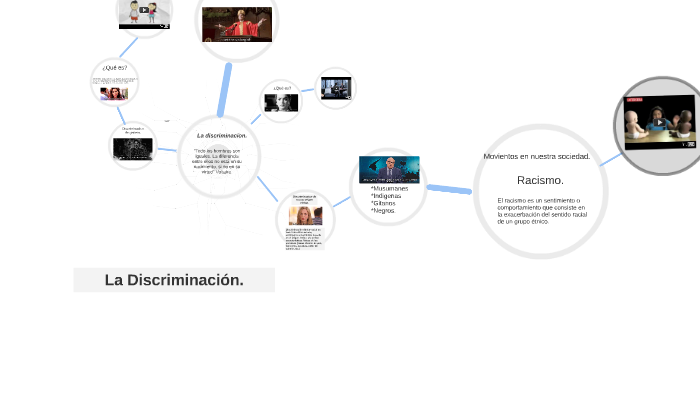The height and width of the screenshot is (394, 700).
Task: Select the dark-haired woman image under ¿Qué es?
Action: (114, 94)
